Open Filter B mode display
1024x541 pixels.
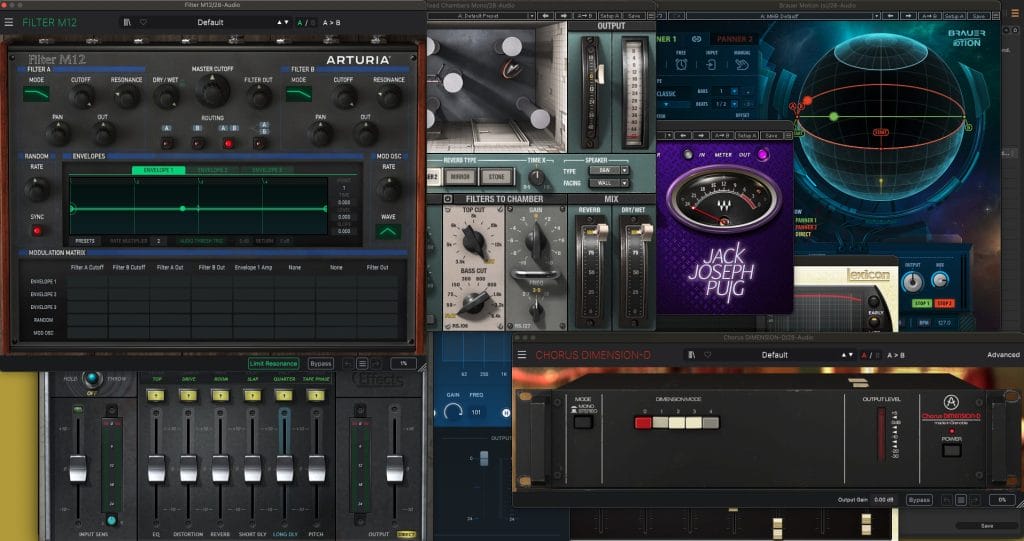click(298, 94)
